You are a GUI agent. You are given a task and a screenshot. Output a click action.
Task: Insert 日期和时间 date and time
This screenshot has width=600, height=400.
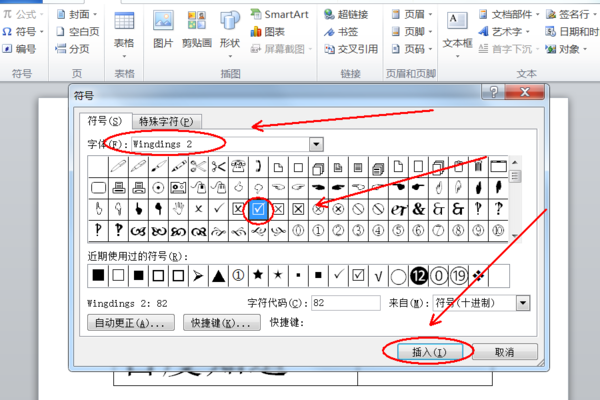572,31
